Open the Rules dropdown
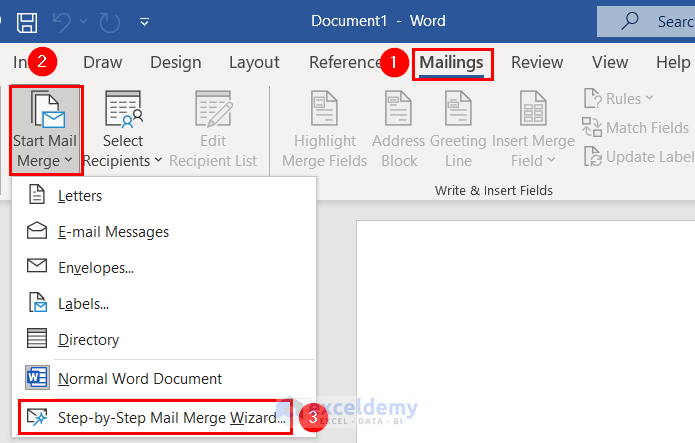The image size is (695, 443). (618, 98)
